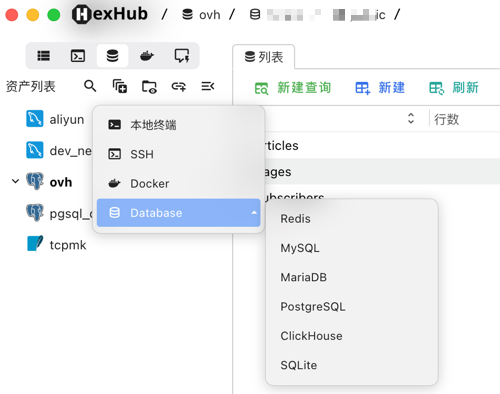Select the database view icon in sidebar switcher
The image size is (500, 394).
112,56
